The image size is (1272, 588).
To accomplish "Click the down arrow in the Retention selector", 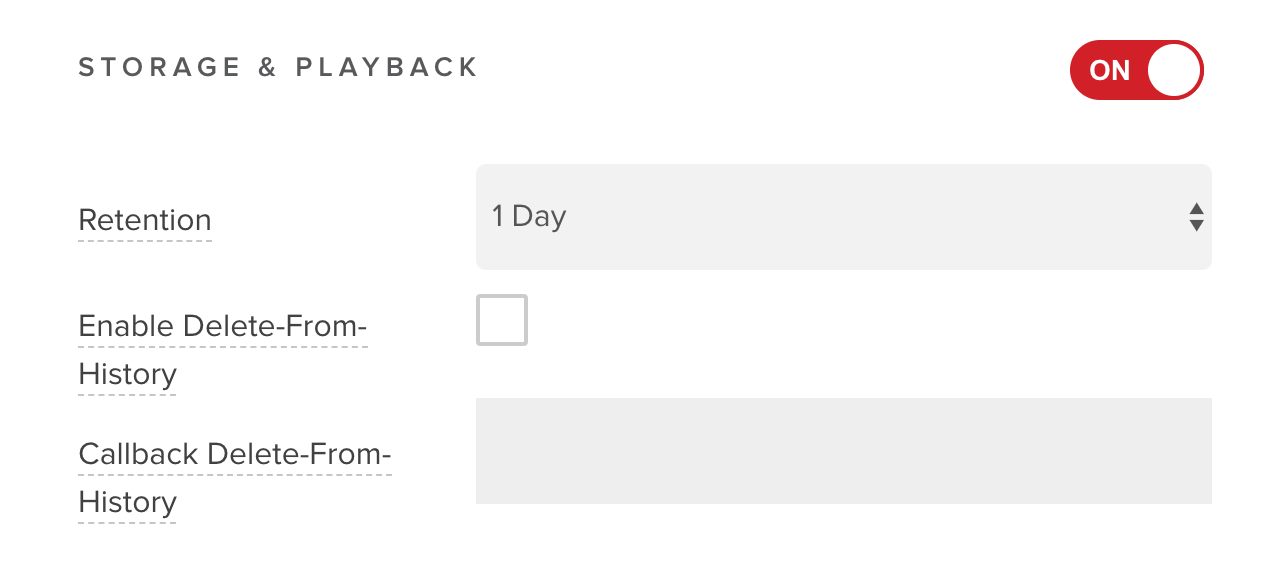I will (x=1196, y=226).
